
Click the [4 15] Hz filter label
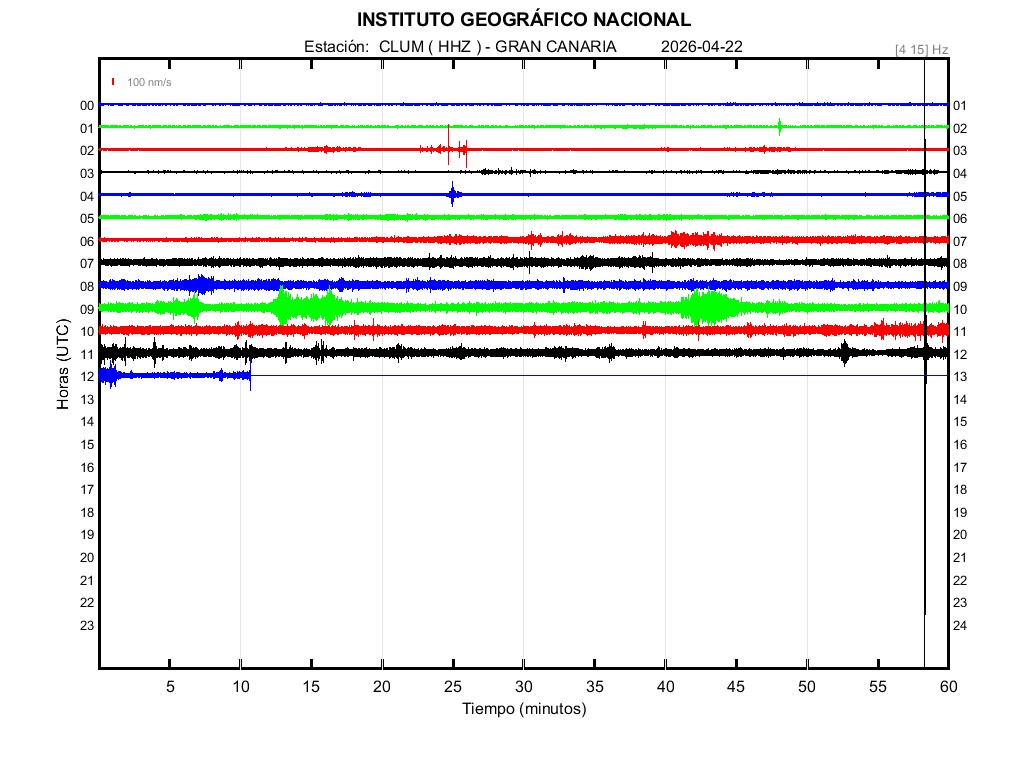[921, 49]
